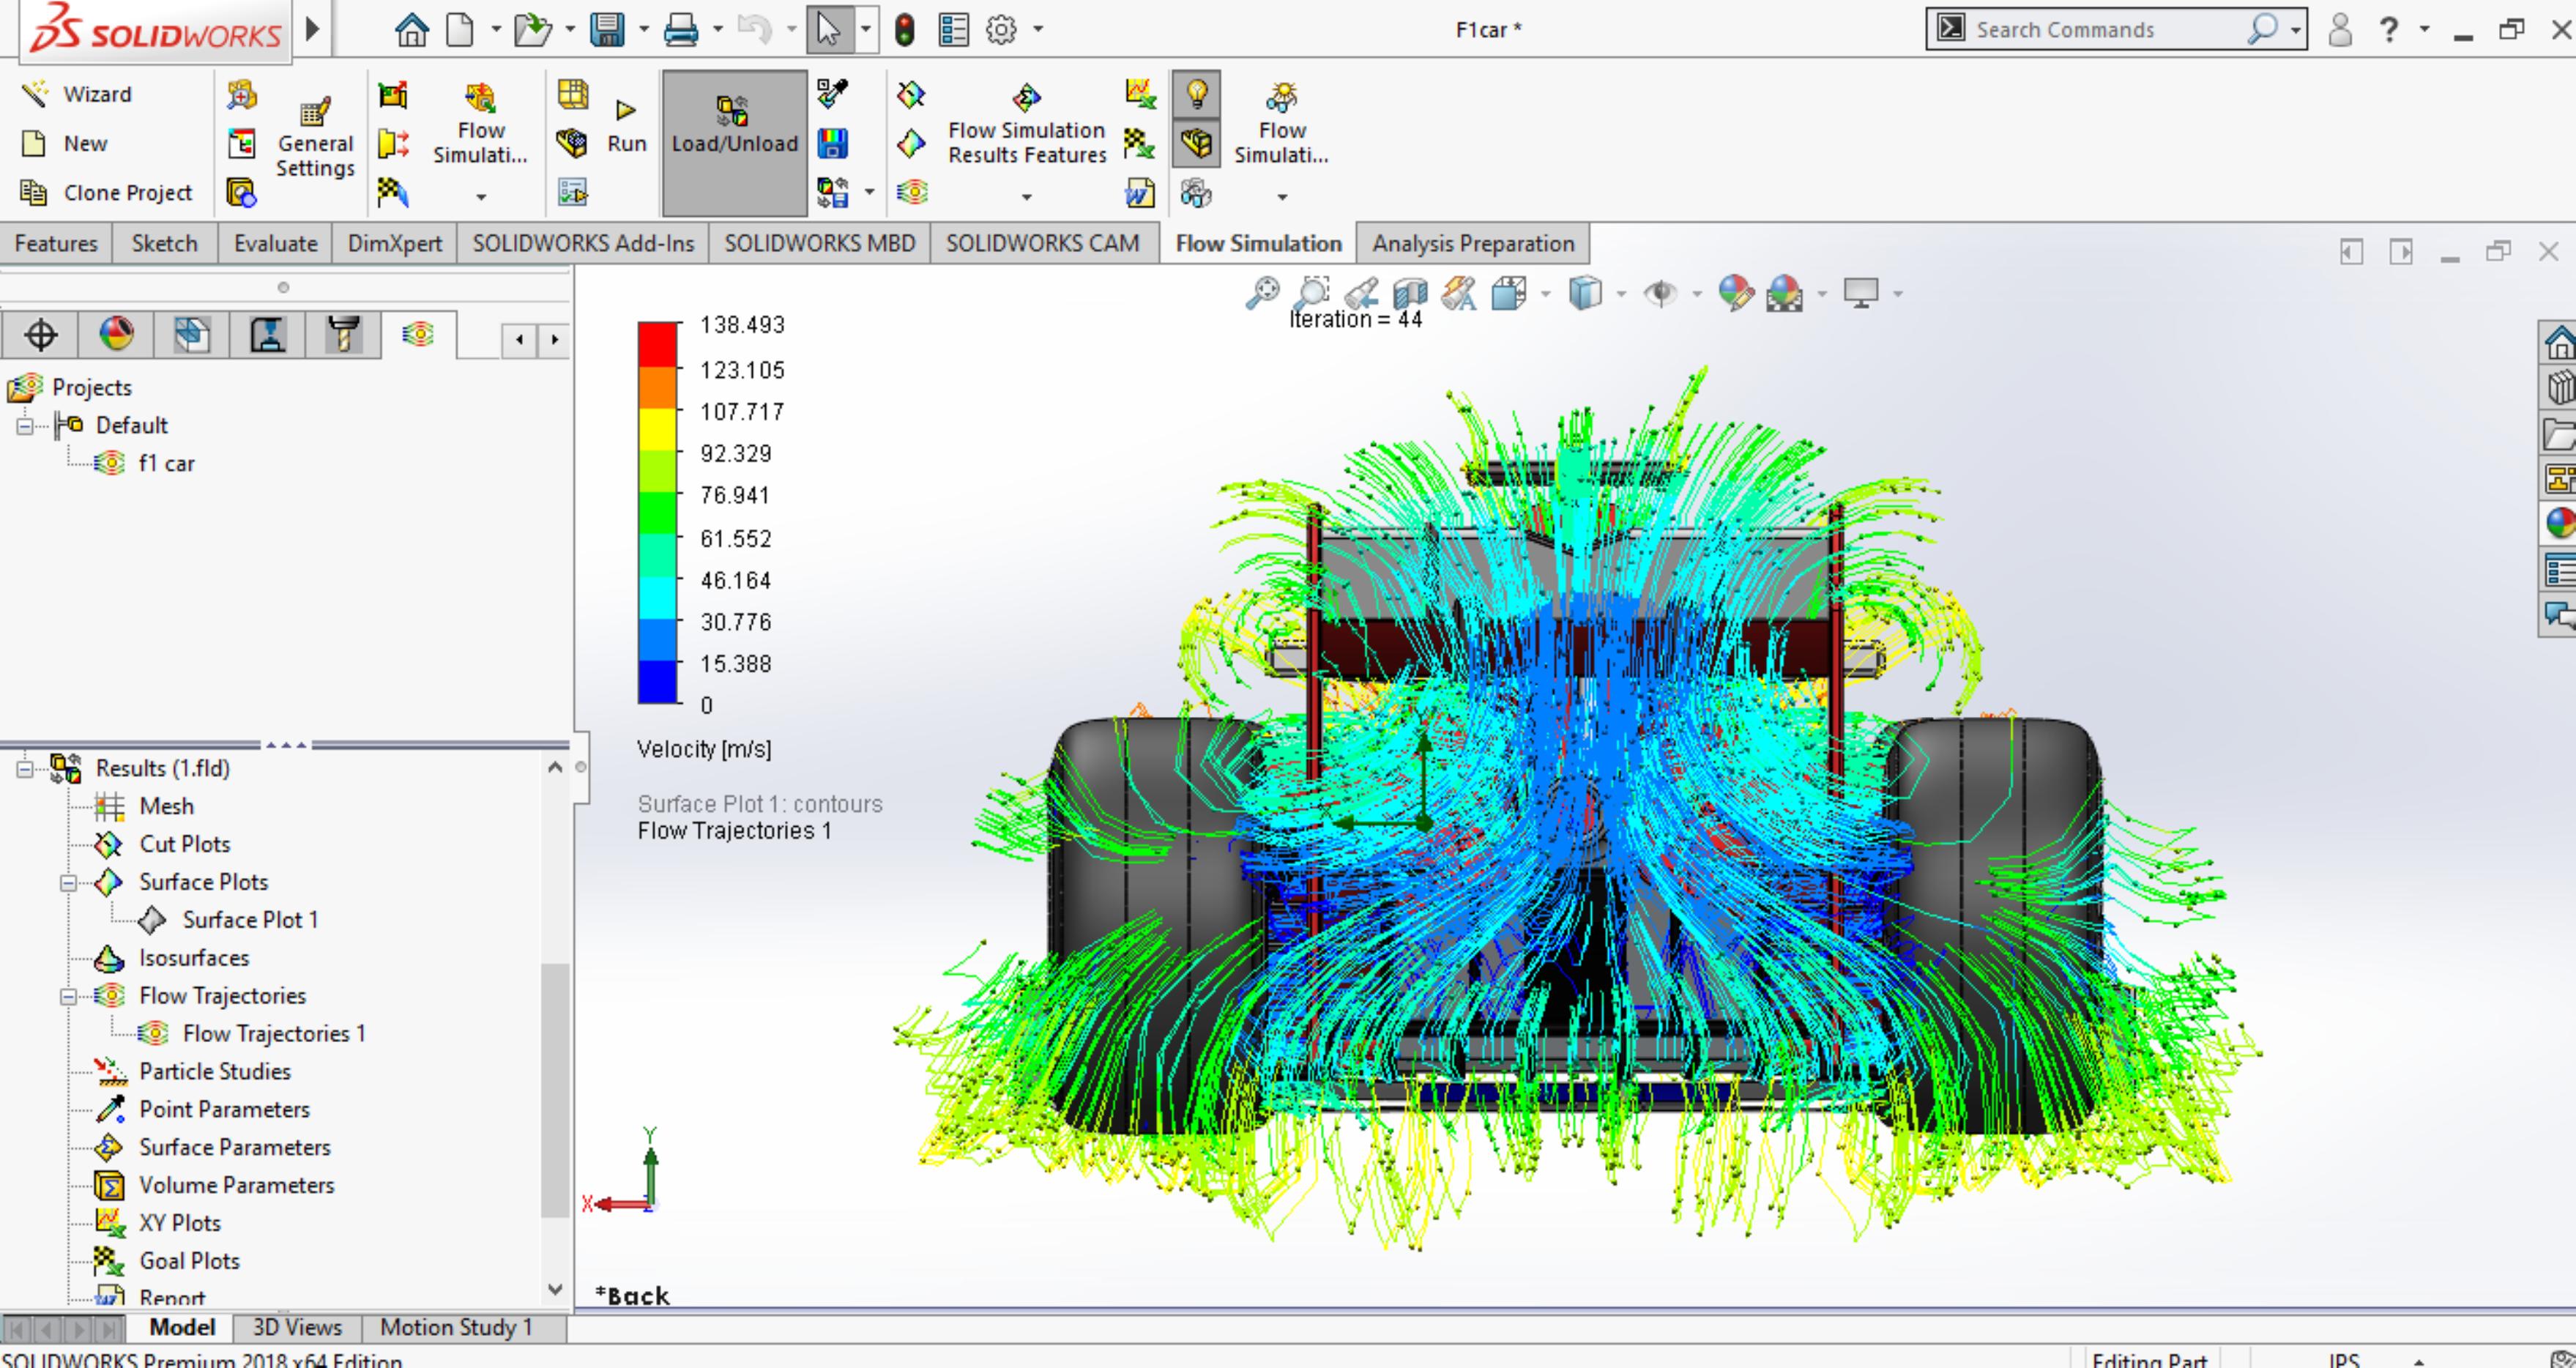2576x1368 pixels.
Task: Open the Motion Study 1 tab
Action: [456, 1327]
